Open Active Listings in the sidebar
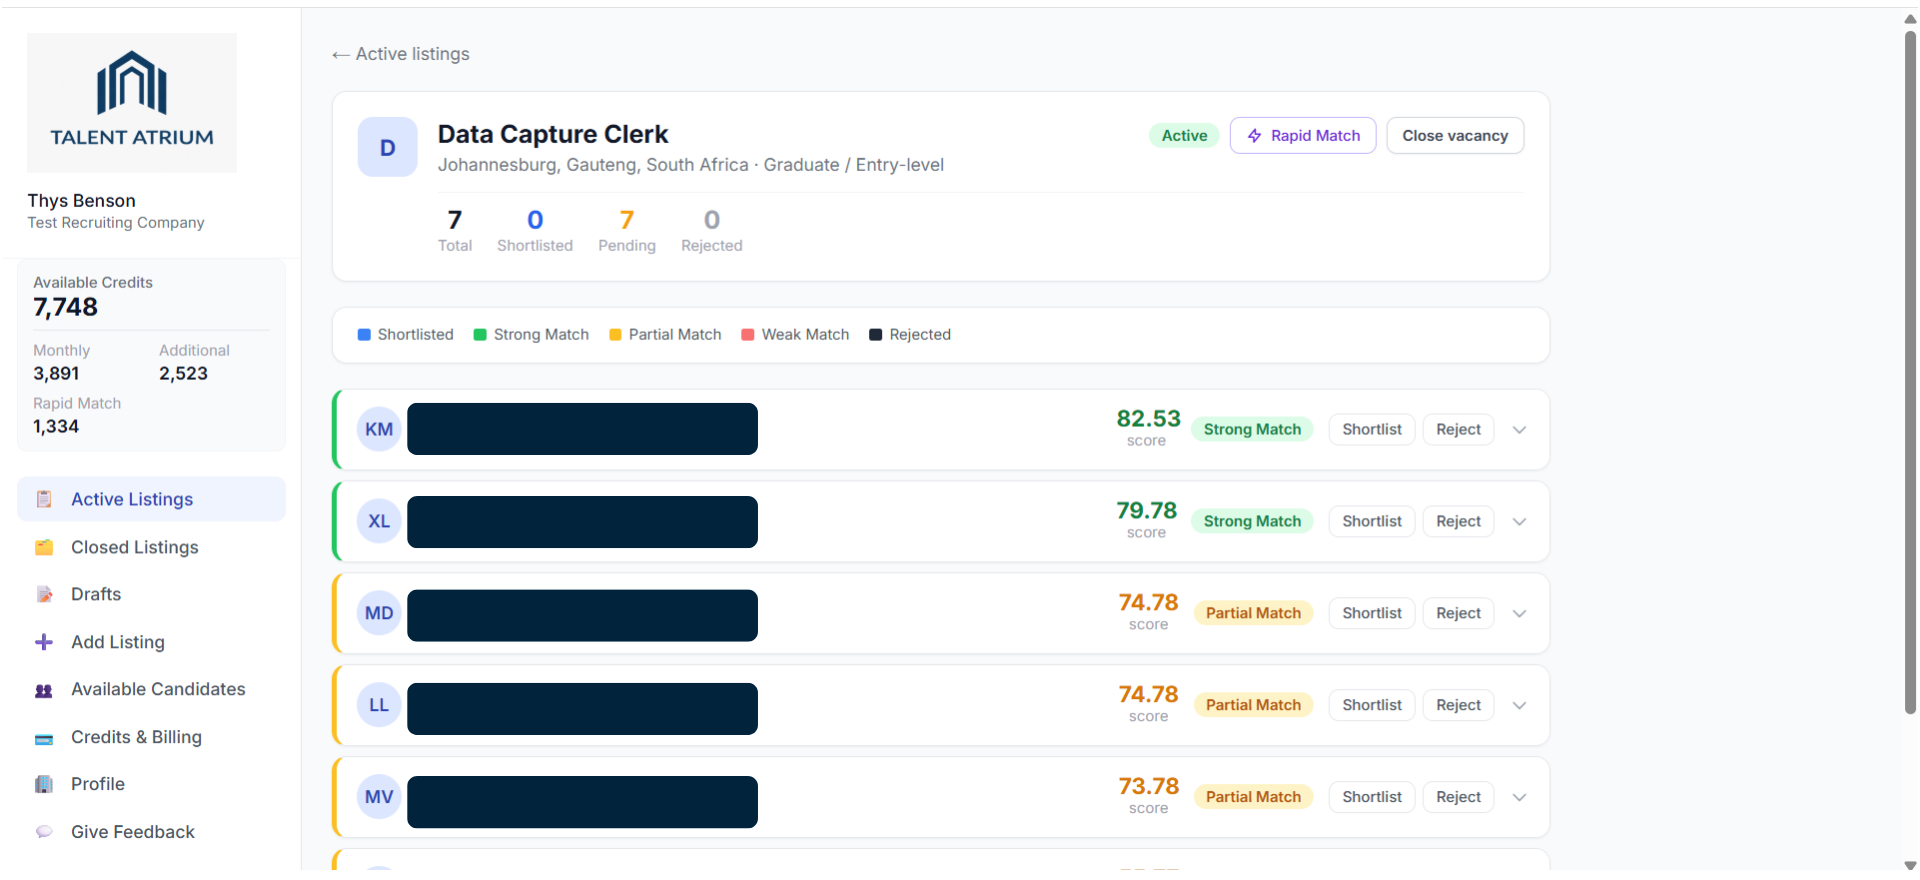1920x880 pixels. [151, 499]
